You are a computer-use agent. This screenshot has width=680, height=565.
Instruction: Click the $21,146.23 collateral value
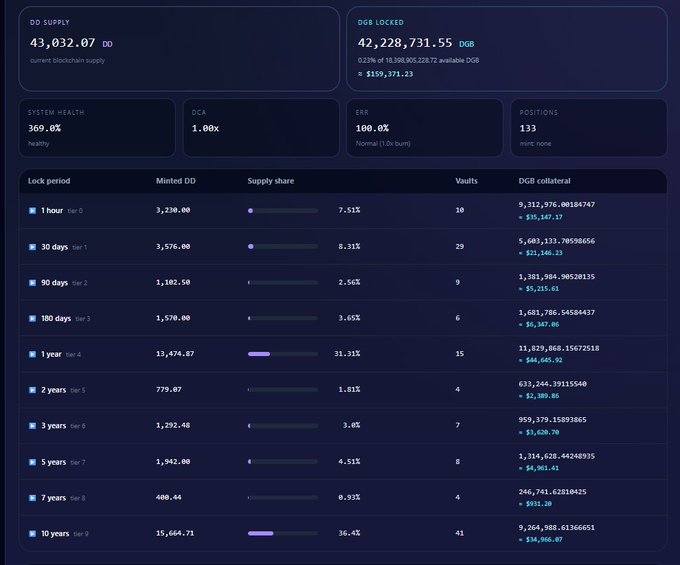click(x=544, y=253)
